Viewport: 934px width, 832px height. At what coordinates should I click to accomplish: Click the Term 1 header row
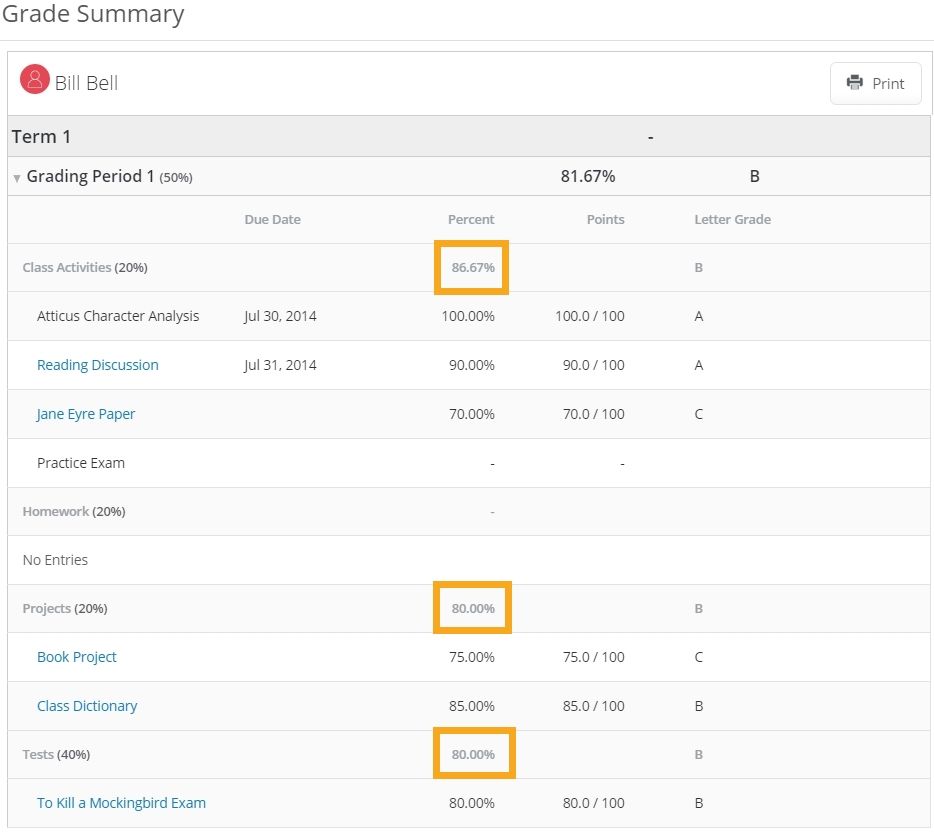coord(41,137)
